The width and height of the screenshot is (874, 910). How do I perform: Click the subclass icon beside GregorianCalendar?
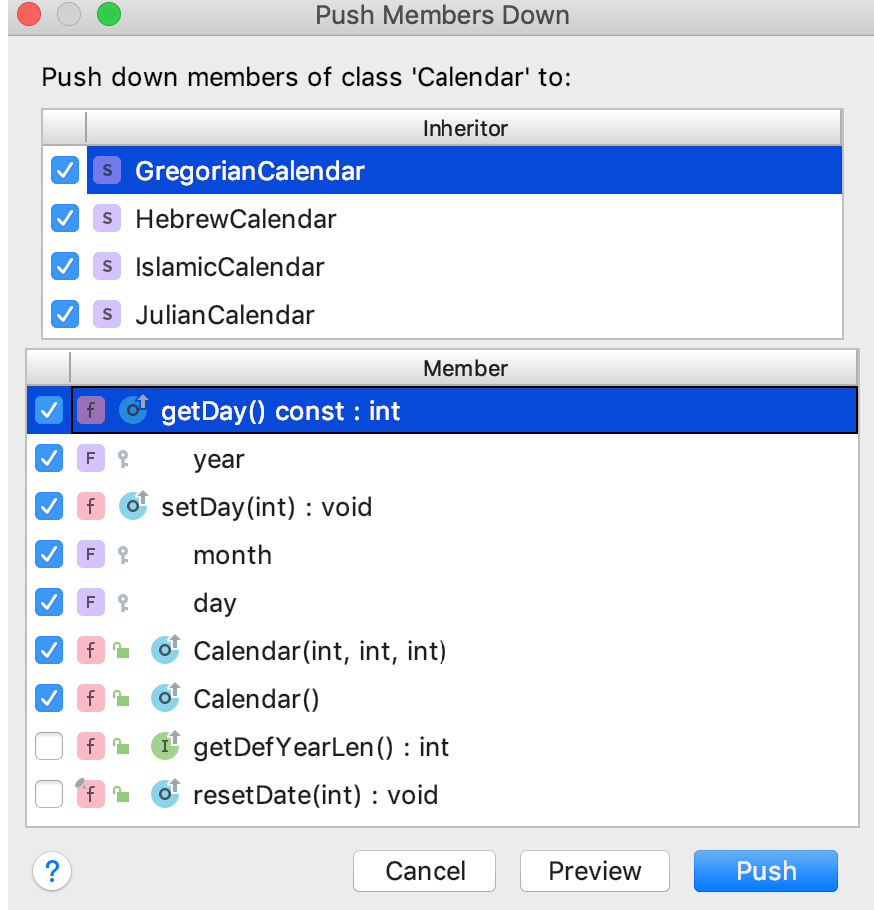107,170
